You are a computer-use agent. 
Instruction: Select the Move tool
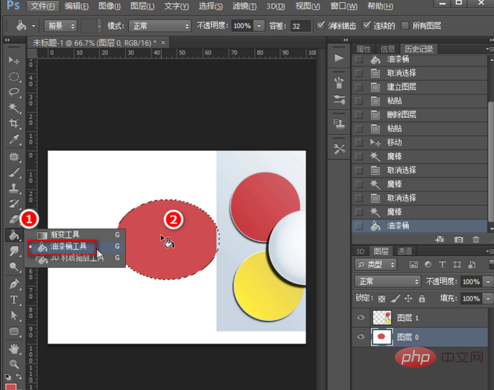(x=14, y=60)
